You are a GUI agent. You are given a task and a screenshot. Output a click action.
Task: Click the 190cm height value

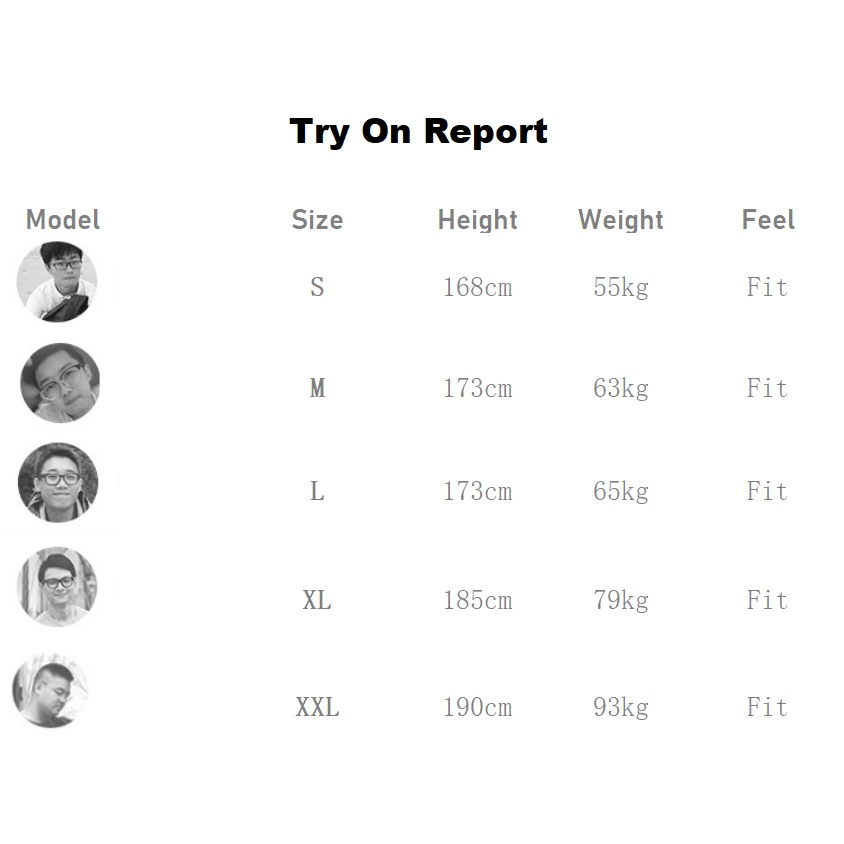click(x=477, y=708)
